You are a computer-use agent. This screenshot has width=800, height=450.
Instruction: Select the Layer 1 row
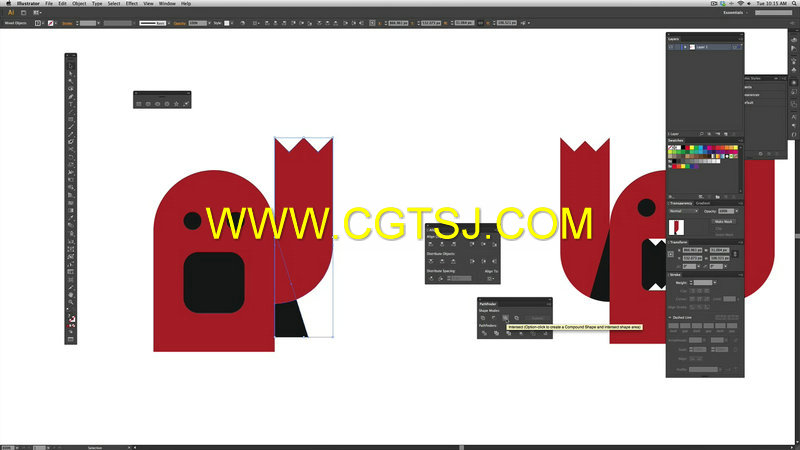705,47
